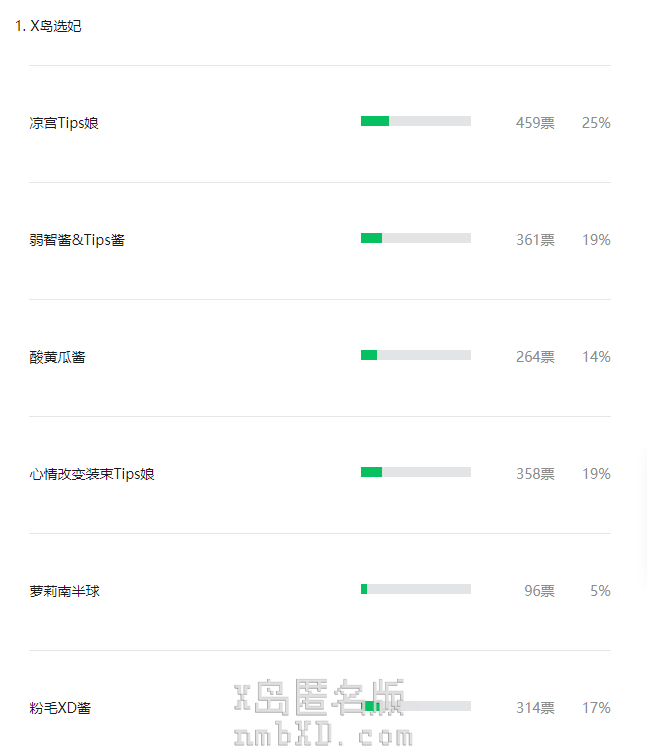Screen dimensions: 647x751
Task: Select the 粉毛XD酱 option label
Action: pyautogui.click(x=60, y=708)
